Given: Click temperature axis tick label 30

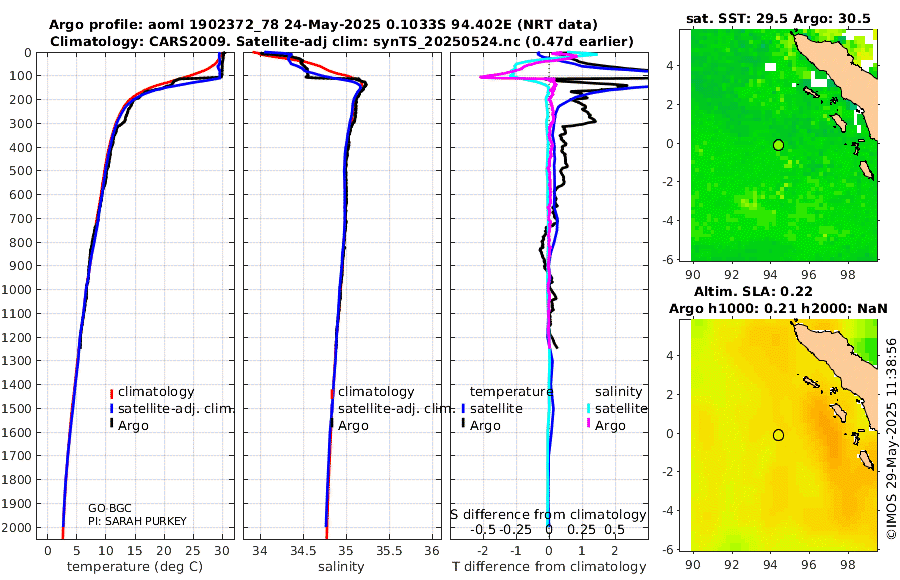Looking at the screenshot, I should pyautogui.click(x=222, y=551).
